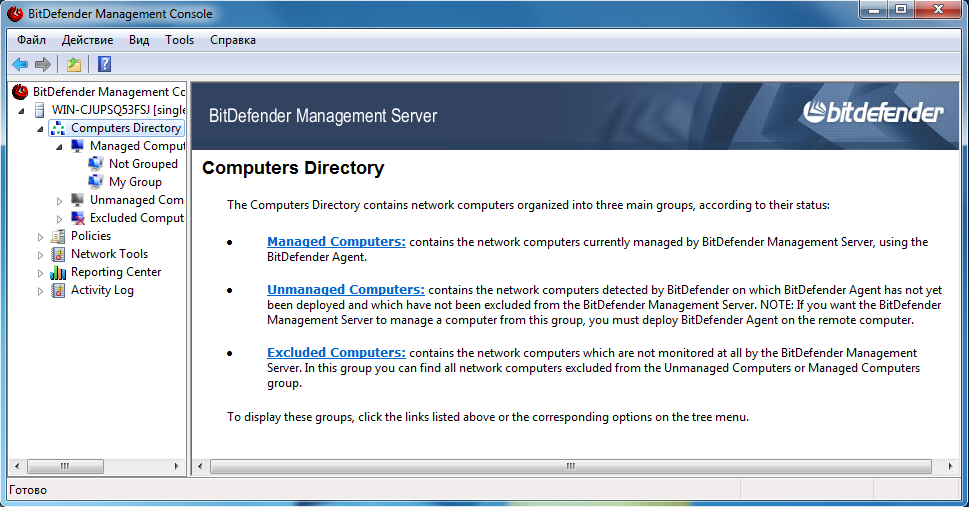
Task: Select My Group in the tree
Action: tap(135, 182)
